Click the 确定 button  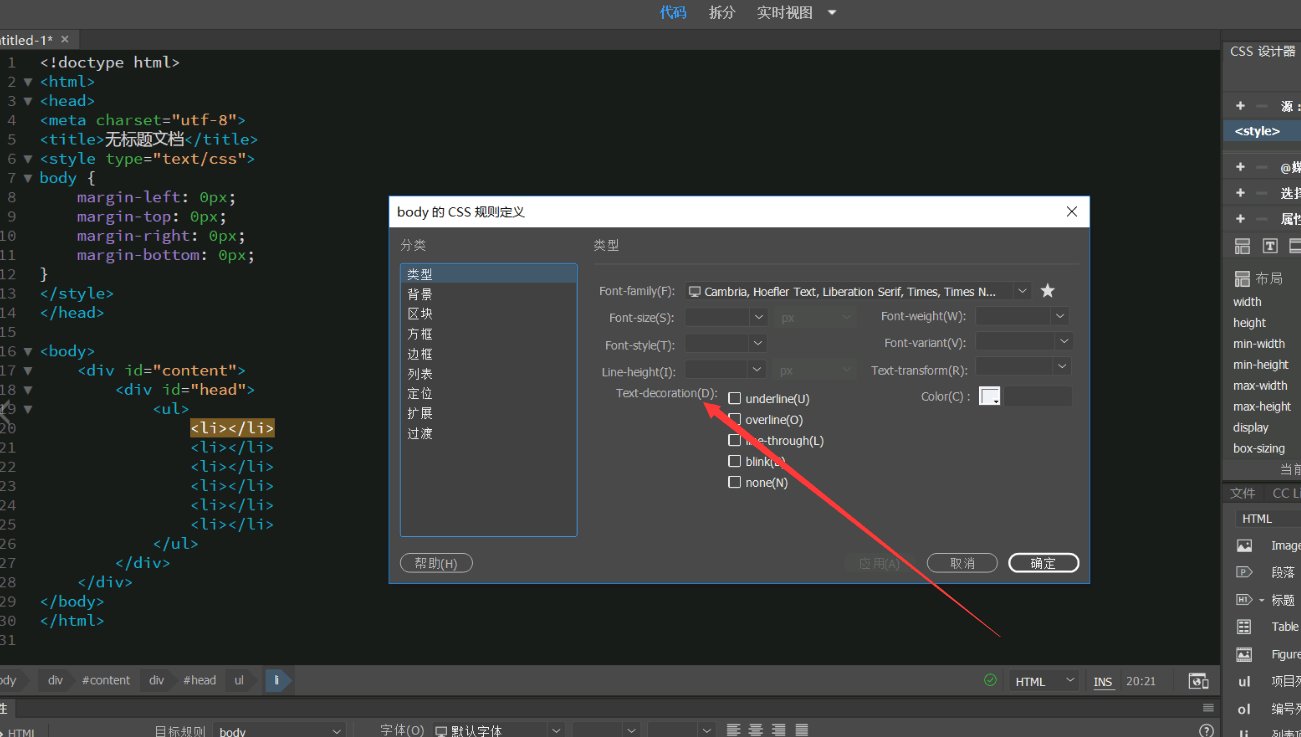(1044, 563)
